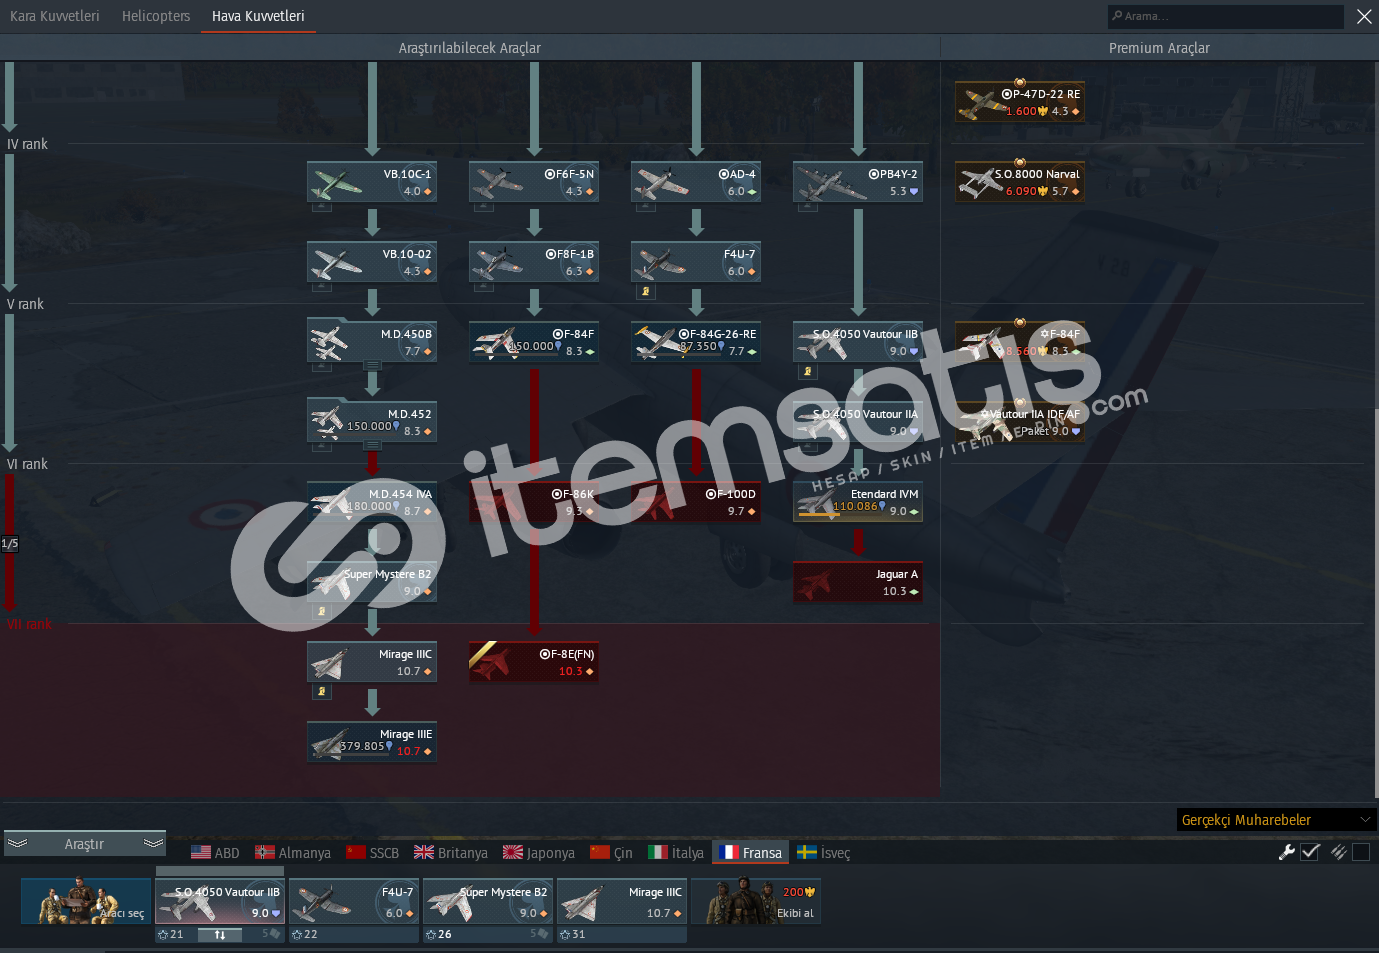The width and height of the screenshot is (1379, 953).
Task: Click the crew badge under Mirage IIIC card
Action: pyautogui.click(x=321, y=692)
